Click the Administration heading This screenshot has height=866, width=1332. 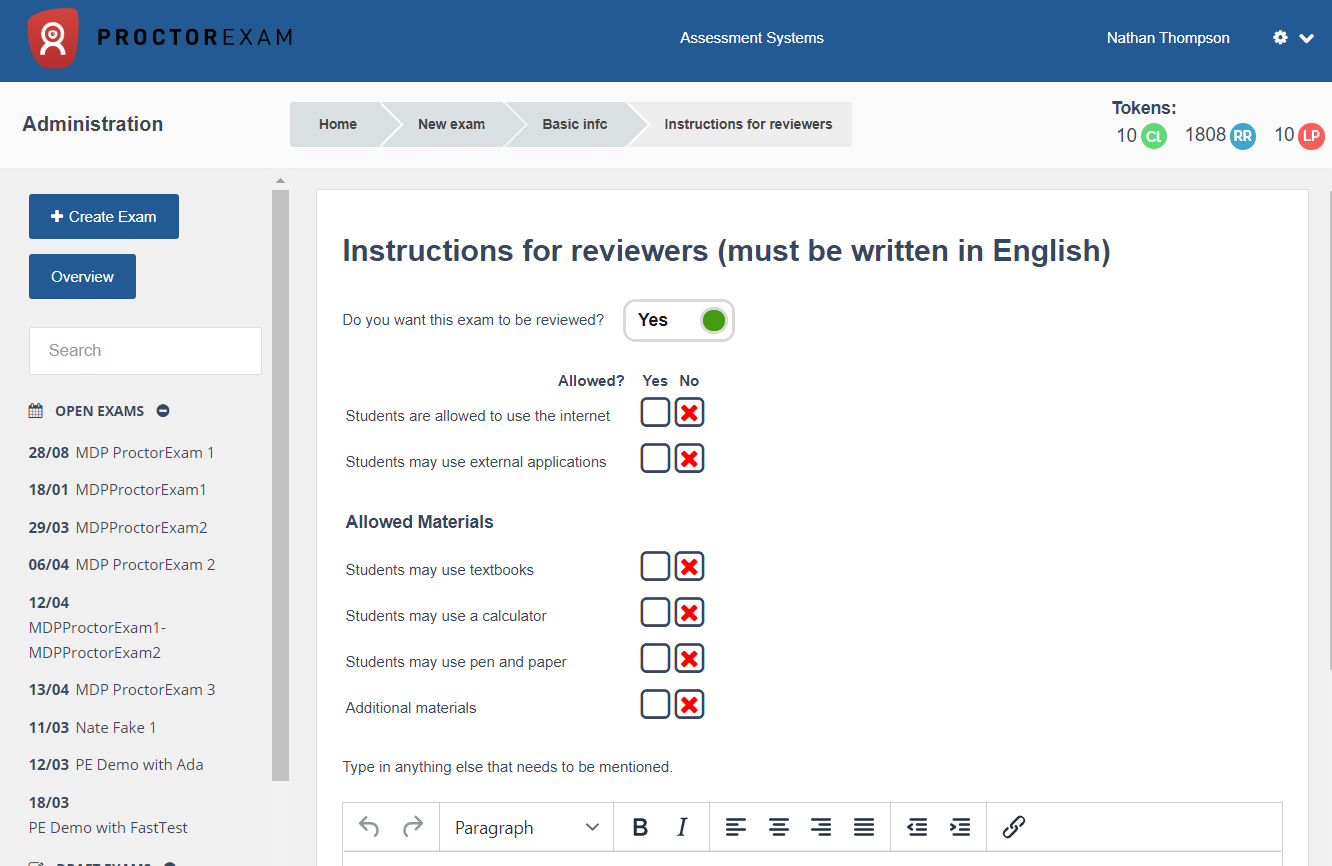93,124
